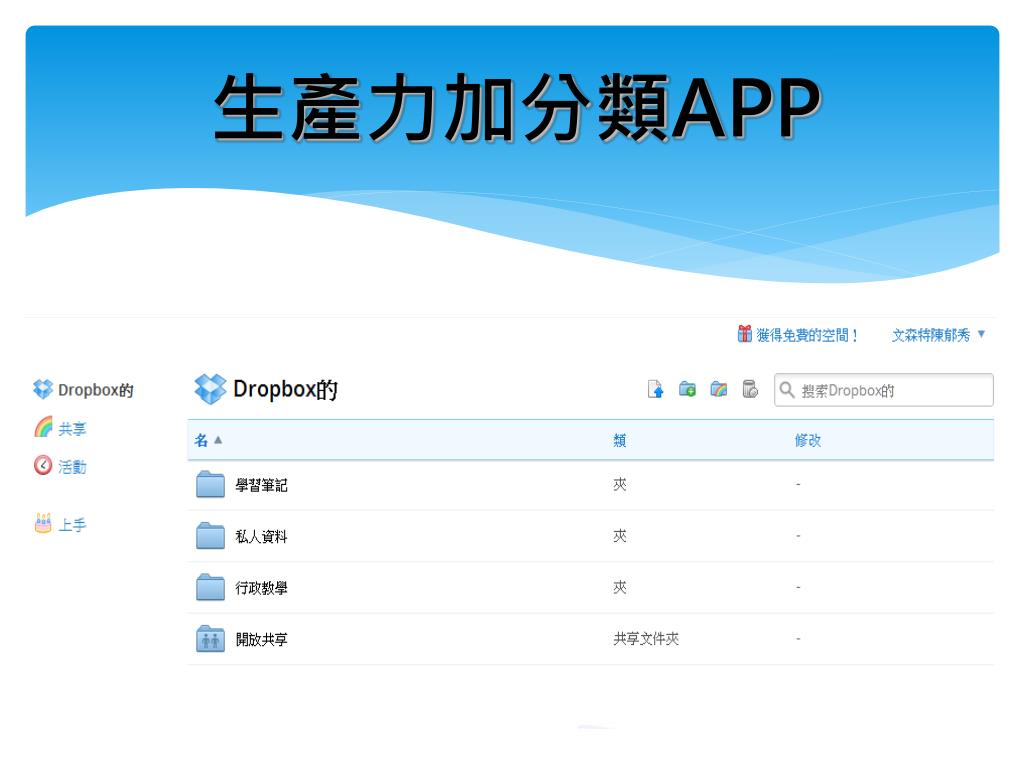This screenshot has height=768, width=1024.
Task: Open the 行政教學 folder name
Action: [261, 588]
